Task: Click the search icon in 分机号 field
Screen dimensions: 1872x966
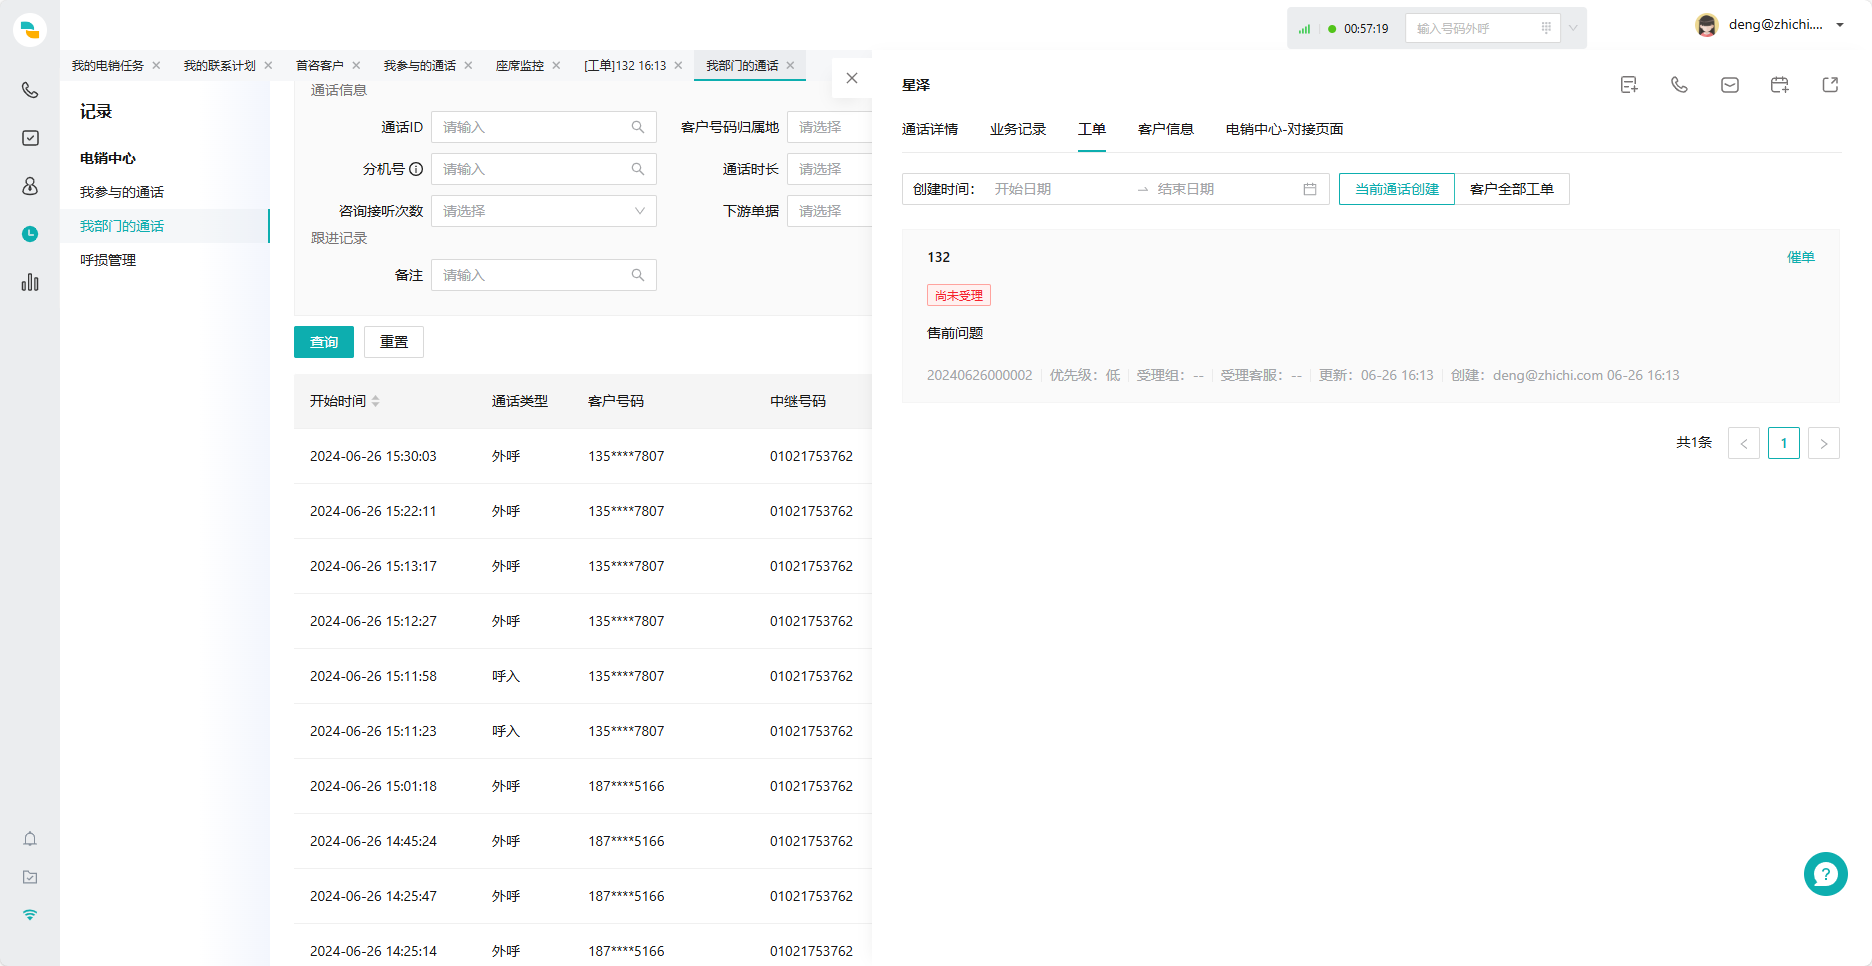Action: click(x=638, y=169)
